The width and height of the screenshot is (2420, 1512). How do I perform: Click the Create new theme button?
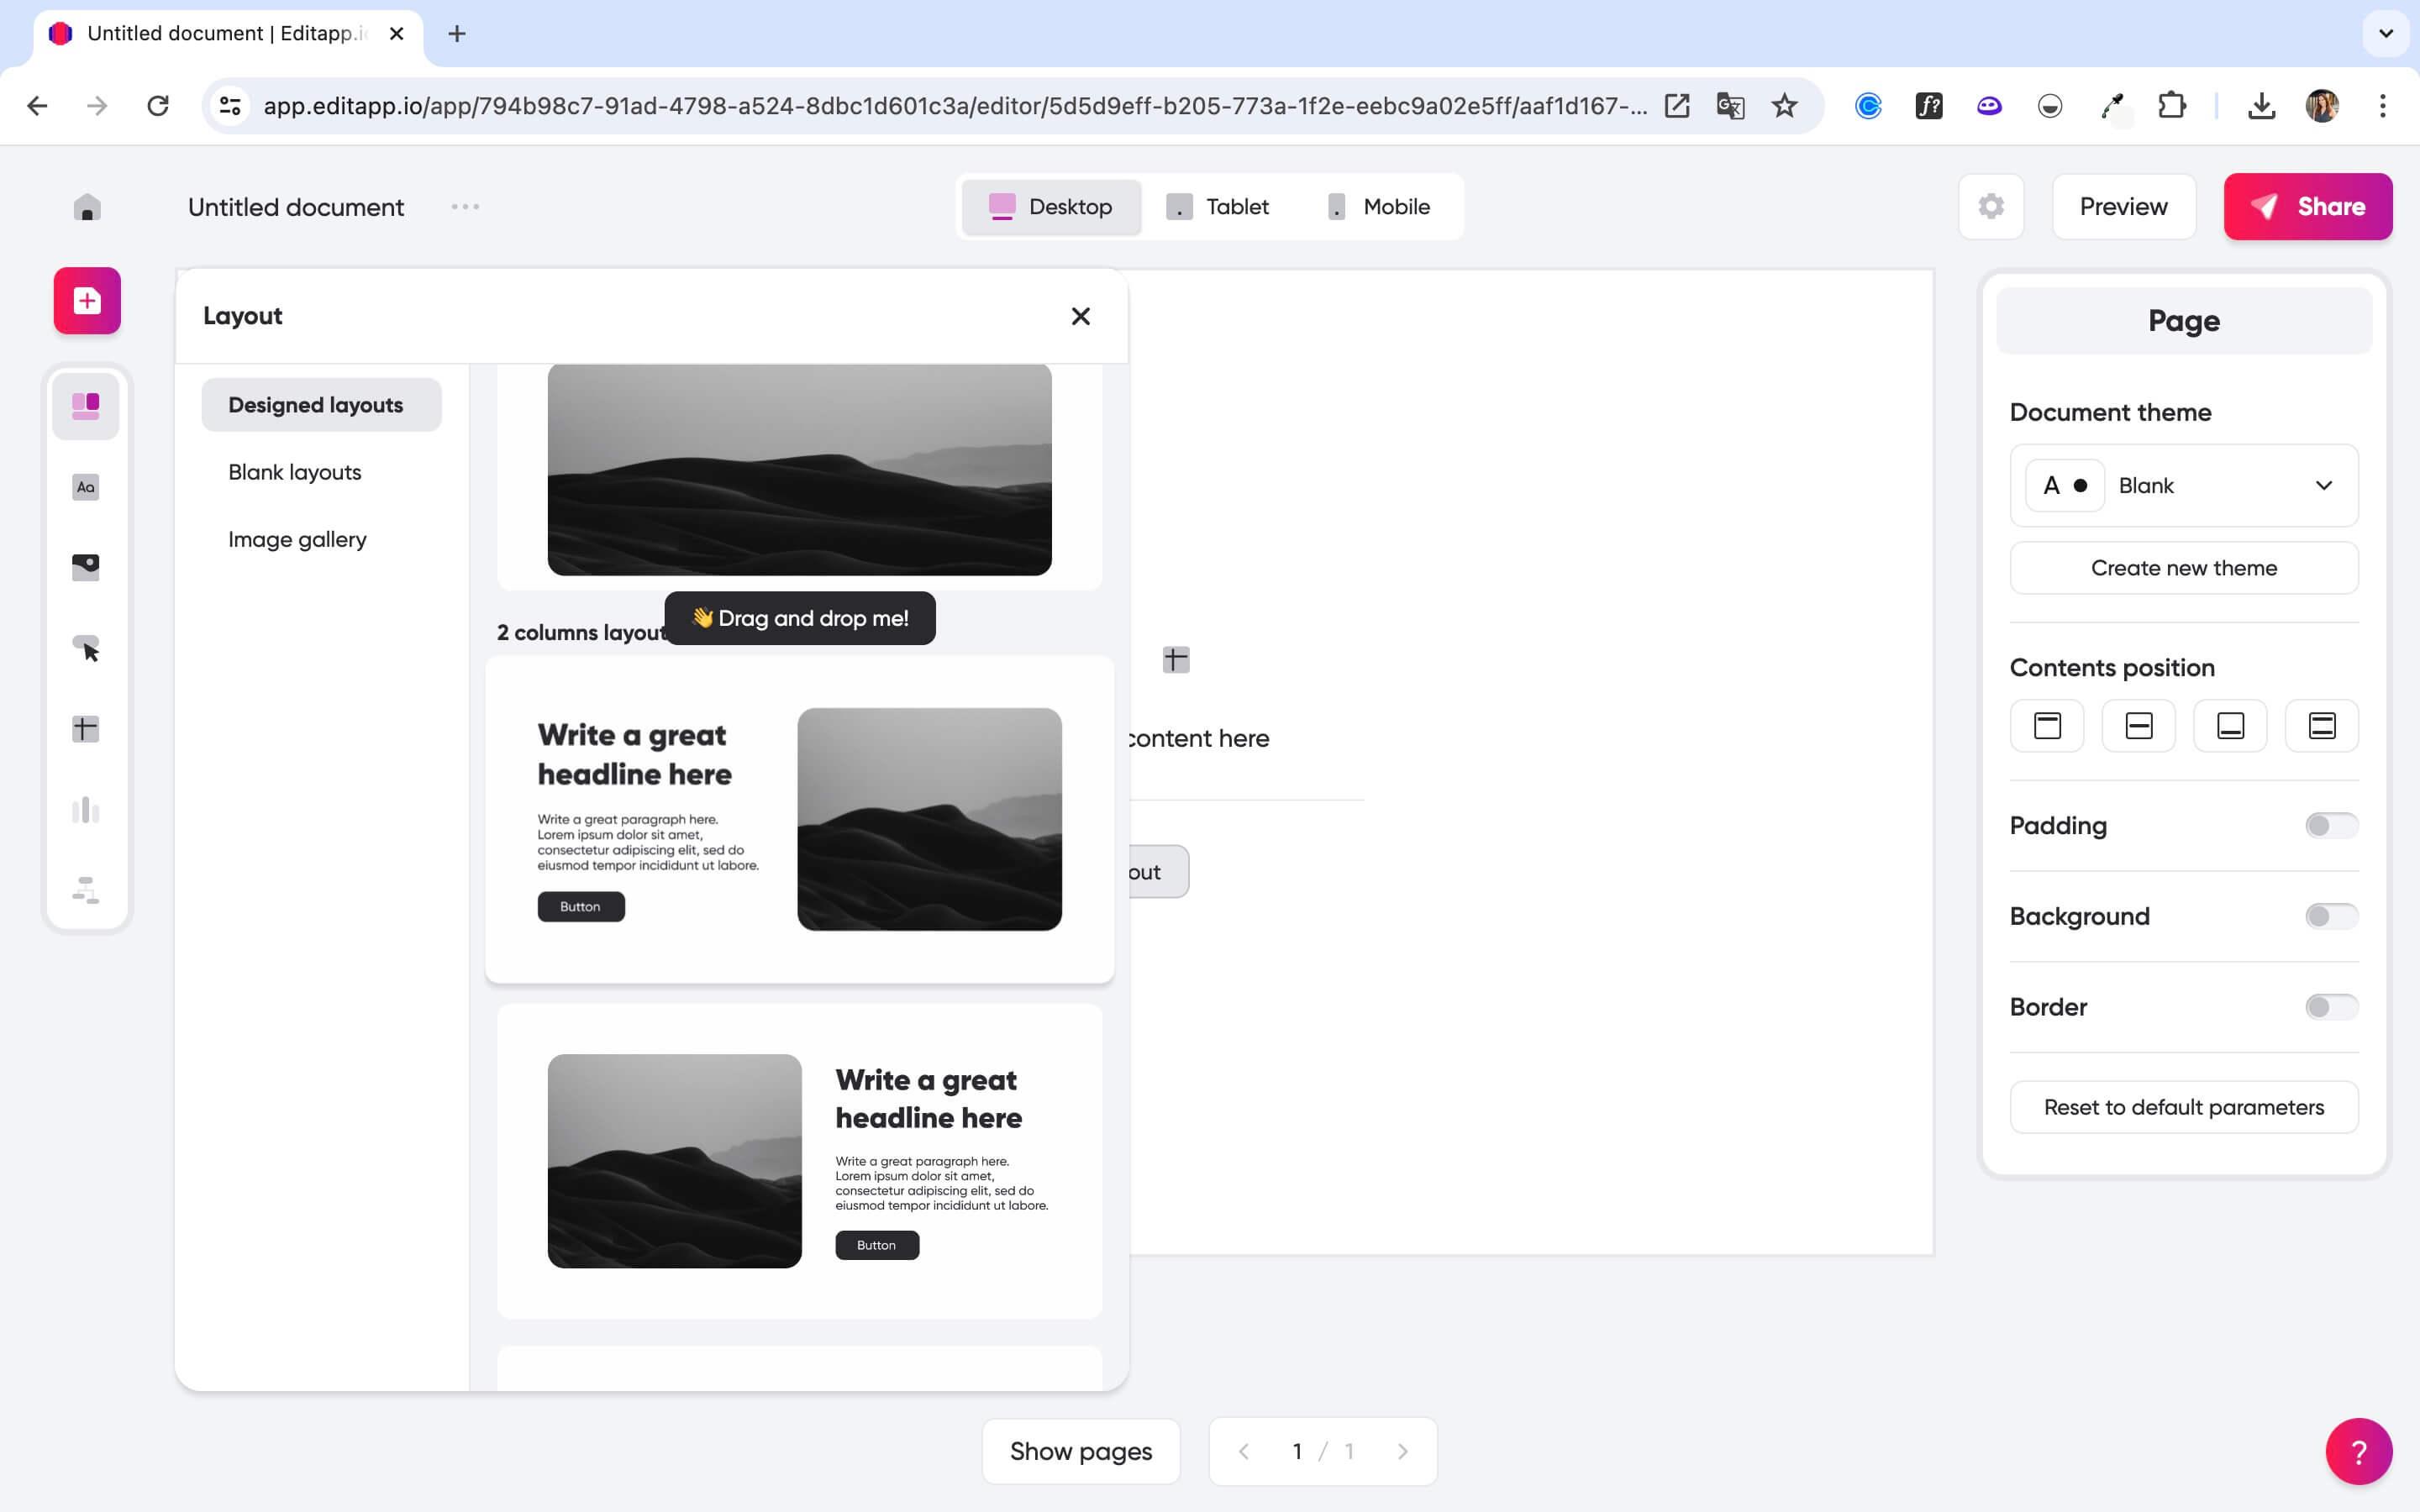(2185, 566)
